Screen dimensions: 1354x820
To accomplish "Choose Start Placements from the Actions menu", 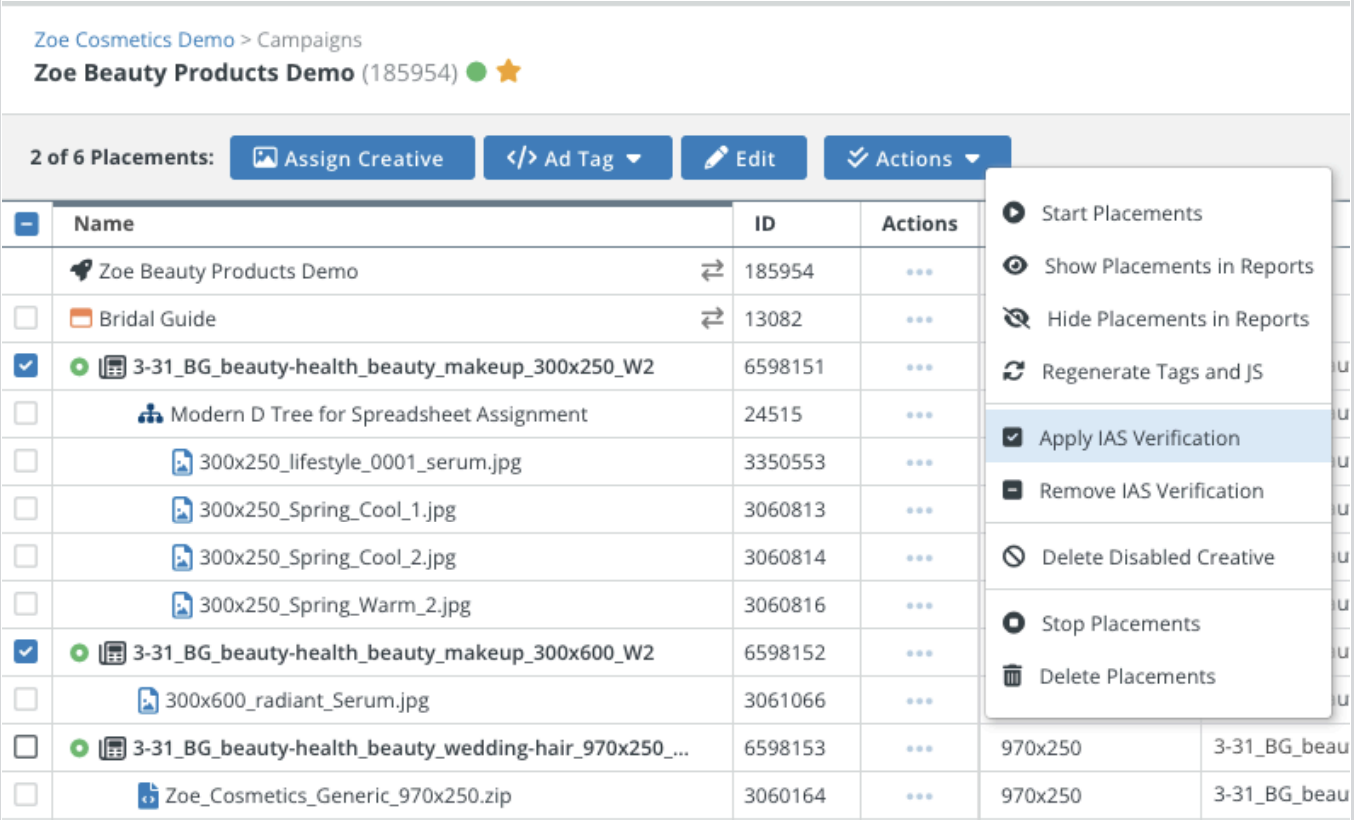I will [x=1158, y=213].
